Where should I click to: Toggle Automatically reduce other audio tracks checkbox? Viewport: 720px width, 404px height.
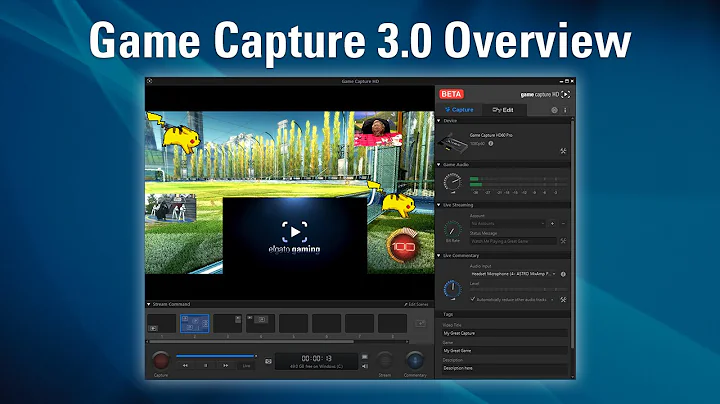(472, 299)
